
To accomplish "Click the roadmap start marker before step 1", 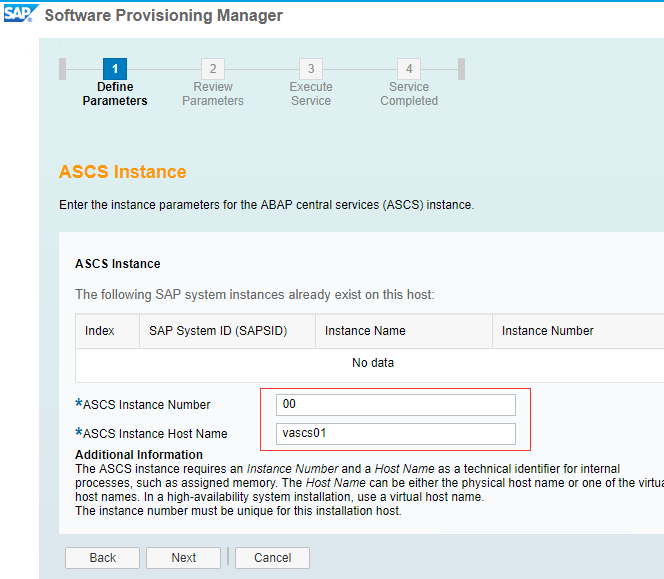I will click(x=63, y=68).
